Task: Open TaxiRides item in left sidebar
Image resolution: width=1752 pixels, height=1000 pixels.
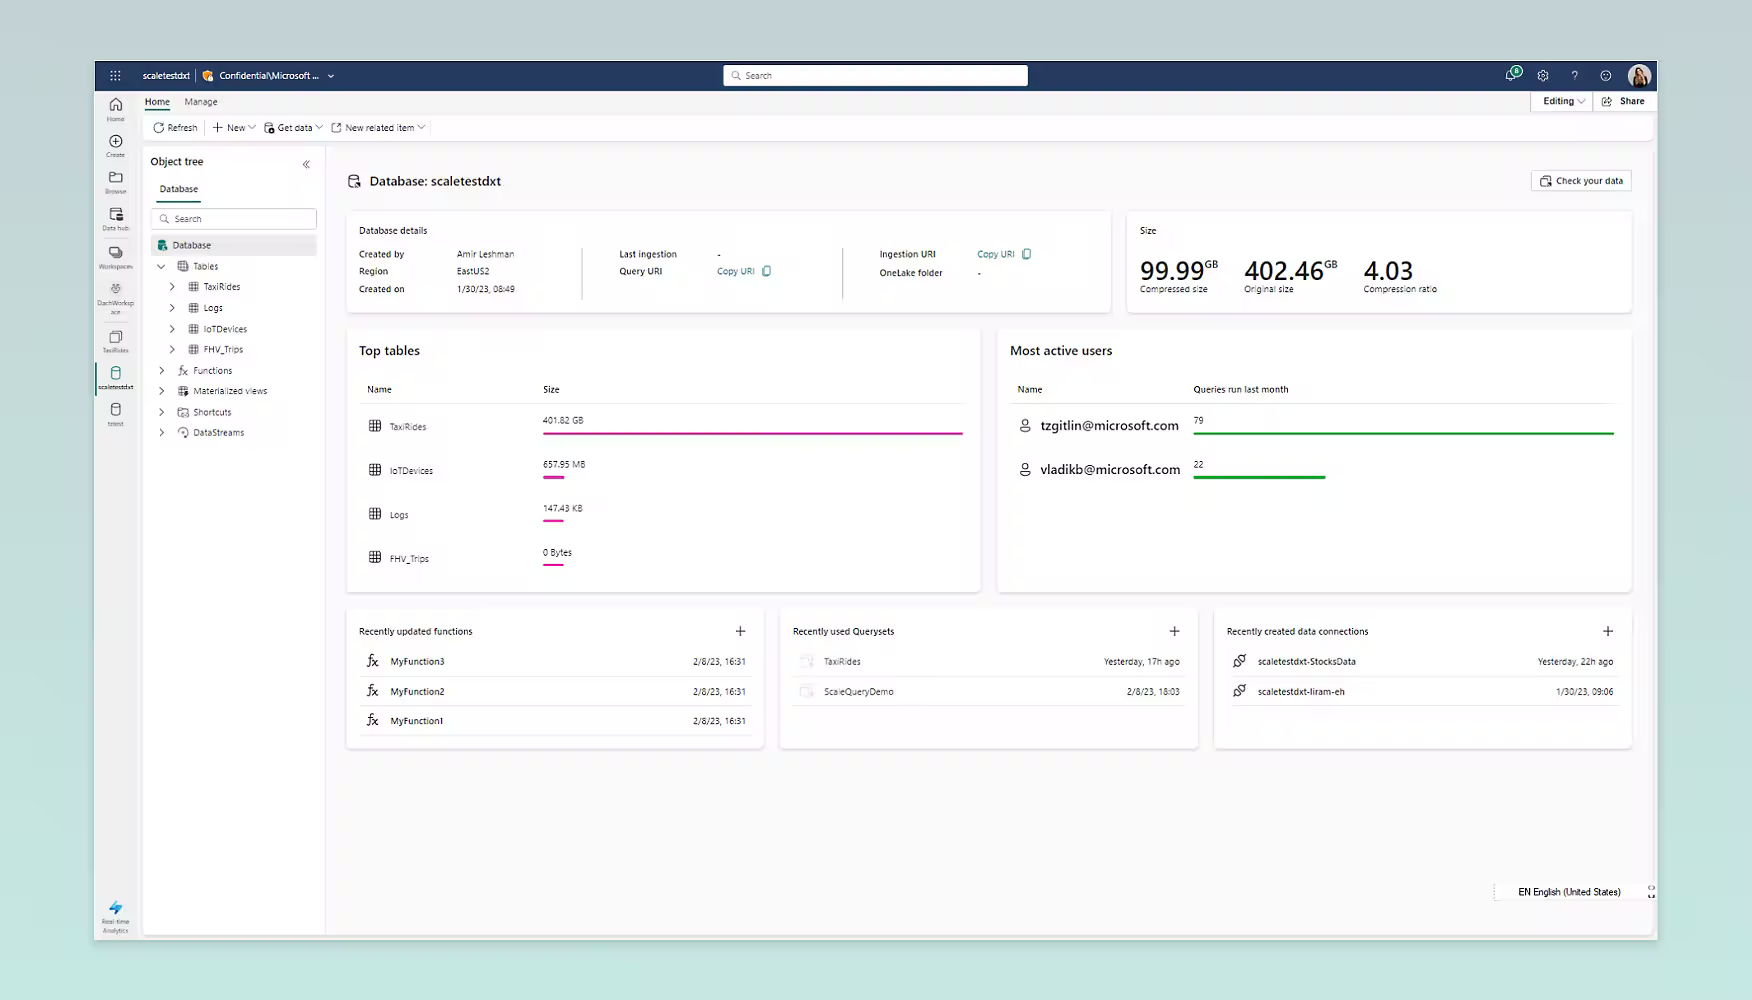Action: click(x=116, y=342)
